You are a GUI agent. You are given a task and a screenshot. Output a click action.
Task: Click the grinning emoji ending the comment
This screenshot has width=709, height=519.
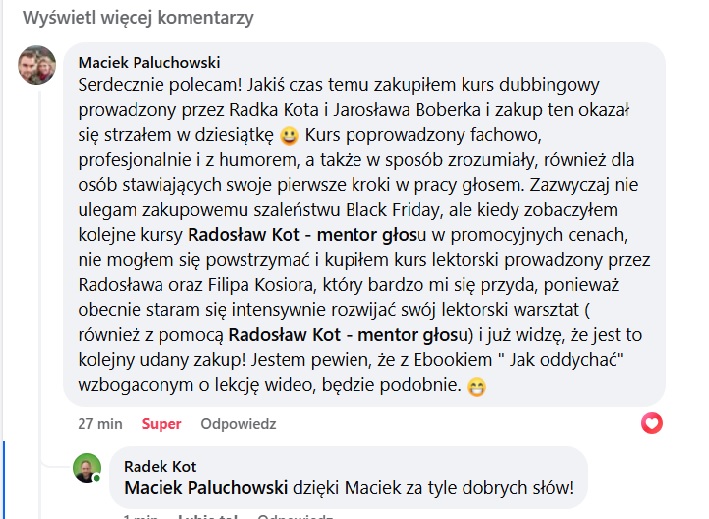click(x=478, y=385)
